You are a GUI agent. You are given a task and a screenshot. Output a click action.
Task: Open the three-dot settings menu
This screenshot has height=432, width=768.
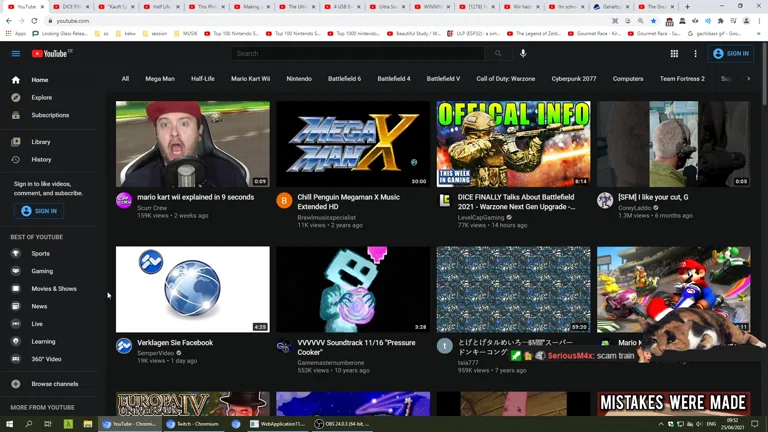[x=695, y=54]
